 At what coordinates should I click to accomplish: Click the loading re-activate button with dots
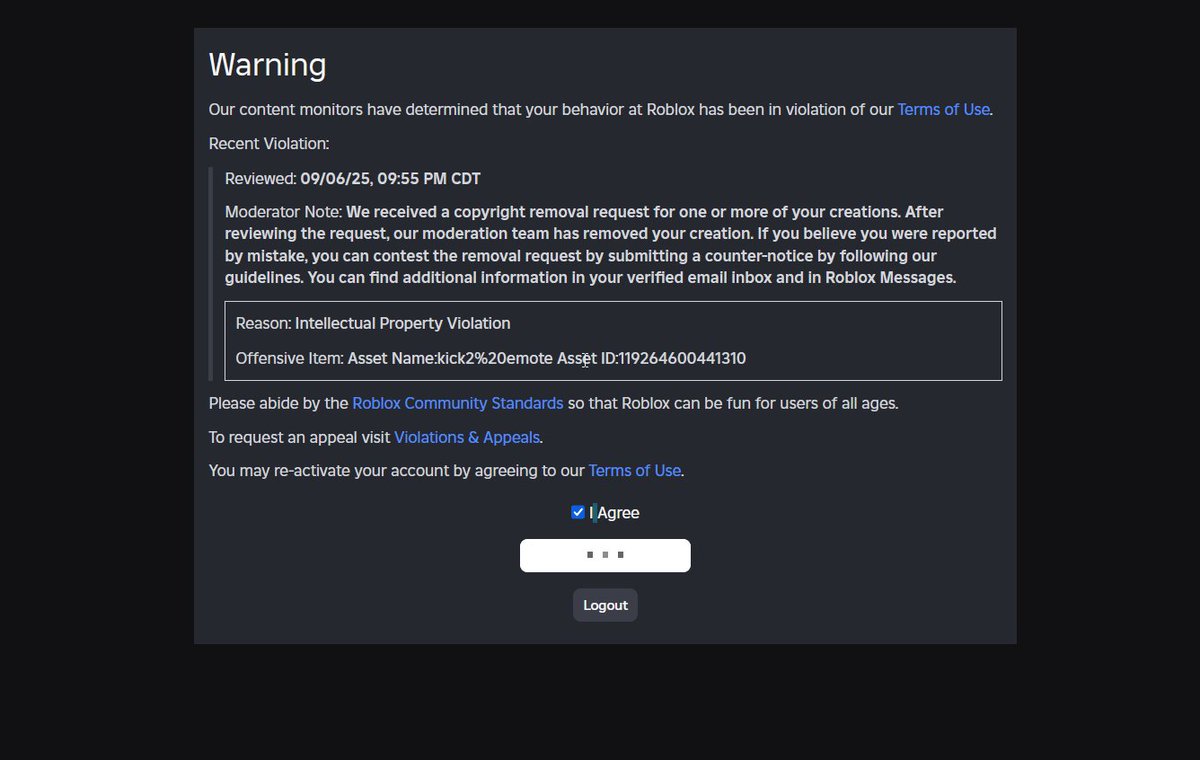(605, 555)
